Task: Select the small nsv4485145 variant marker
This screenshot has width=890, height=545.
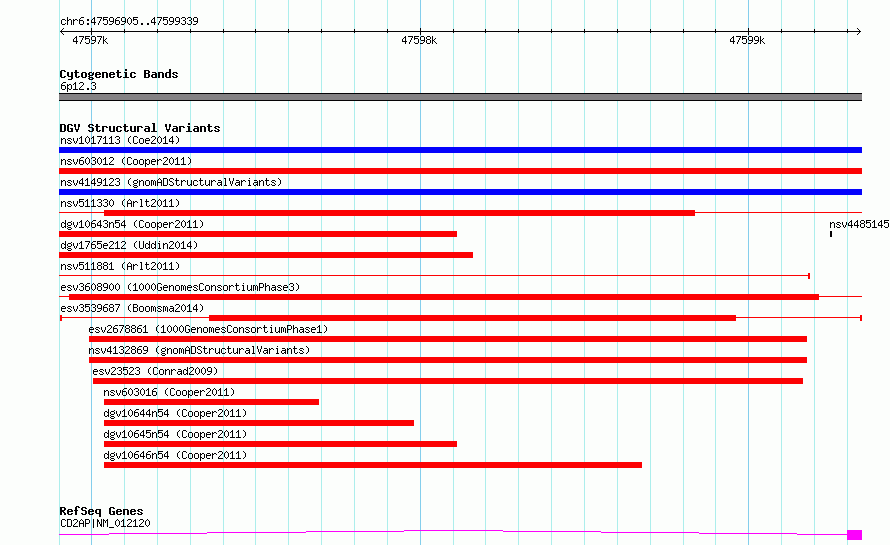Action: pyautogui.click(x=831, y=234)
